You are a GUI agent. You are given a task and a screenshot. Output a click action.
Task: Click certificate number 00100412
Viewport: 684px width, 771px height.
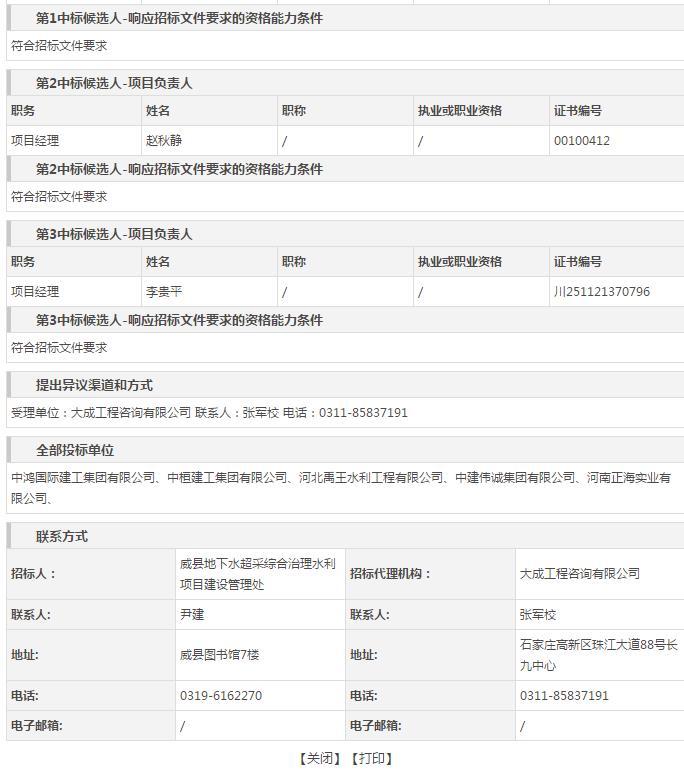point(581,141)
